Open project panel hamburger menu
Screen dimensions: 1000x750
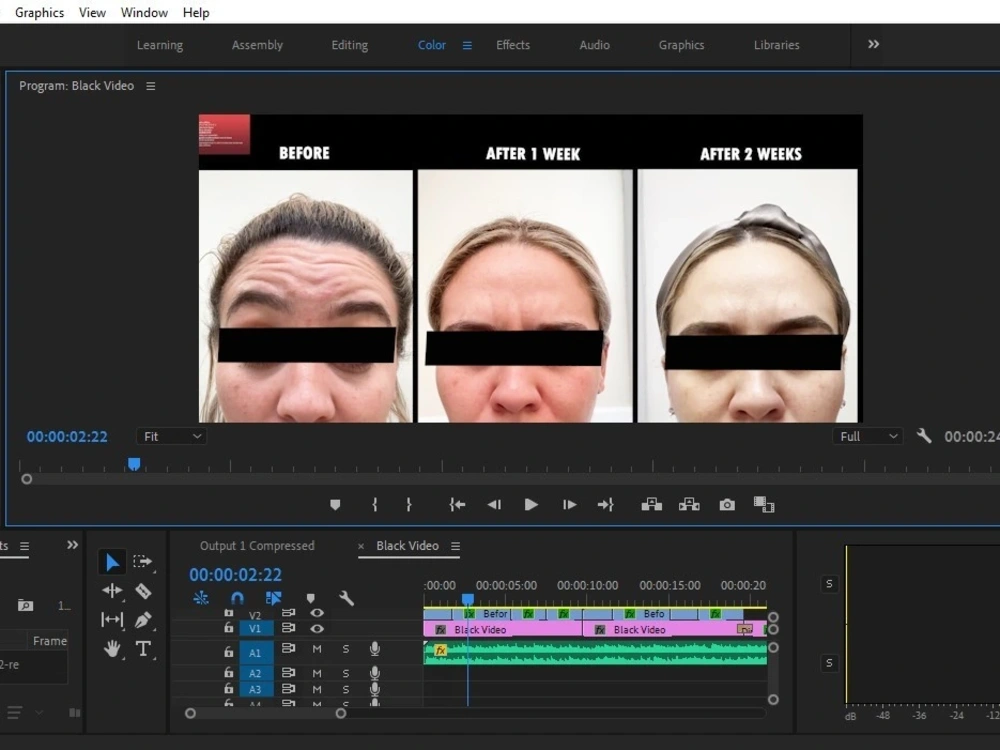[24, 546]
